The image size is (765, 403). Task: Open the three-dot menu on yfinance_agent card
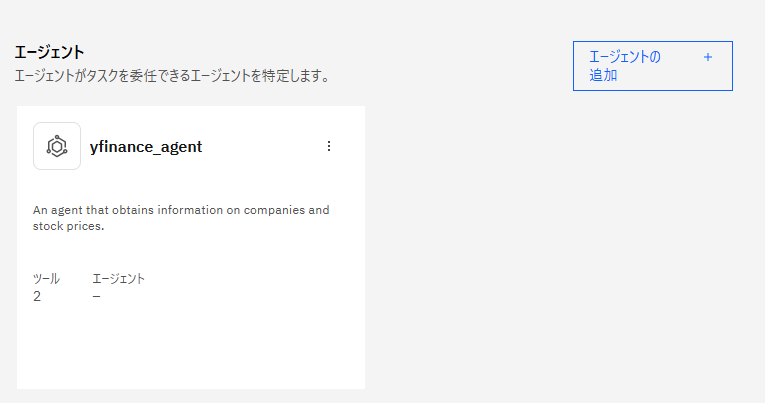pos(329,146)
